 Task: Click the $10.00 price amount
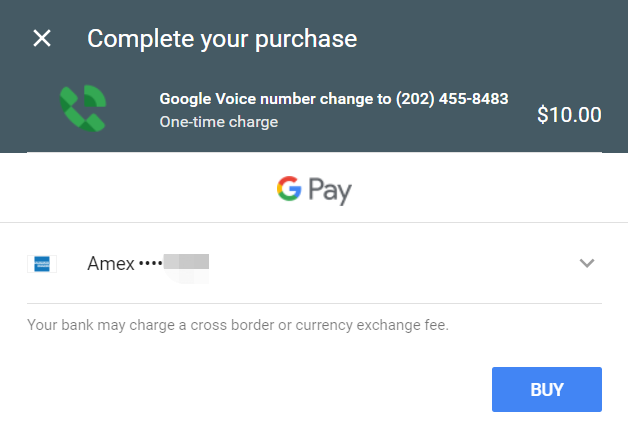(569, 115)
